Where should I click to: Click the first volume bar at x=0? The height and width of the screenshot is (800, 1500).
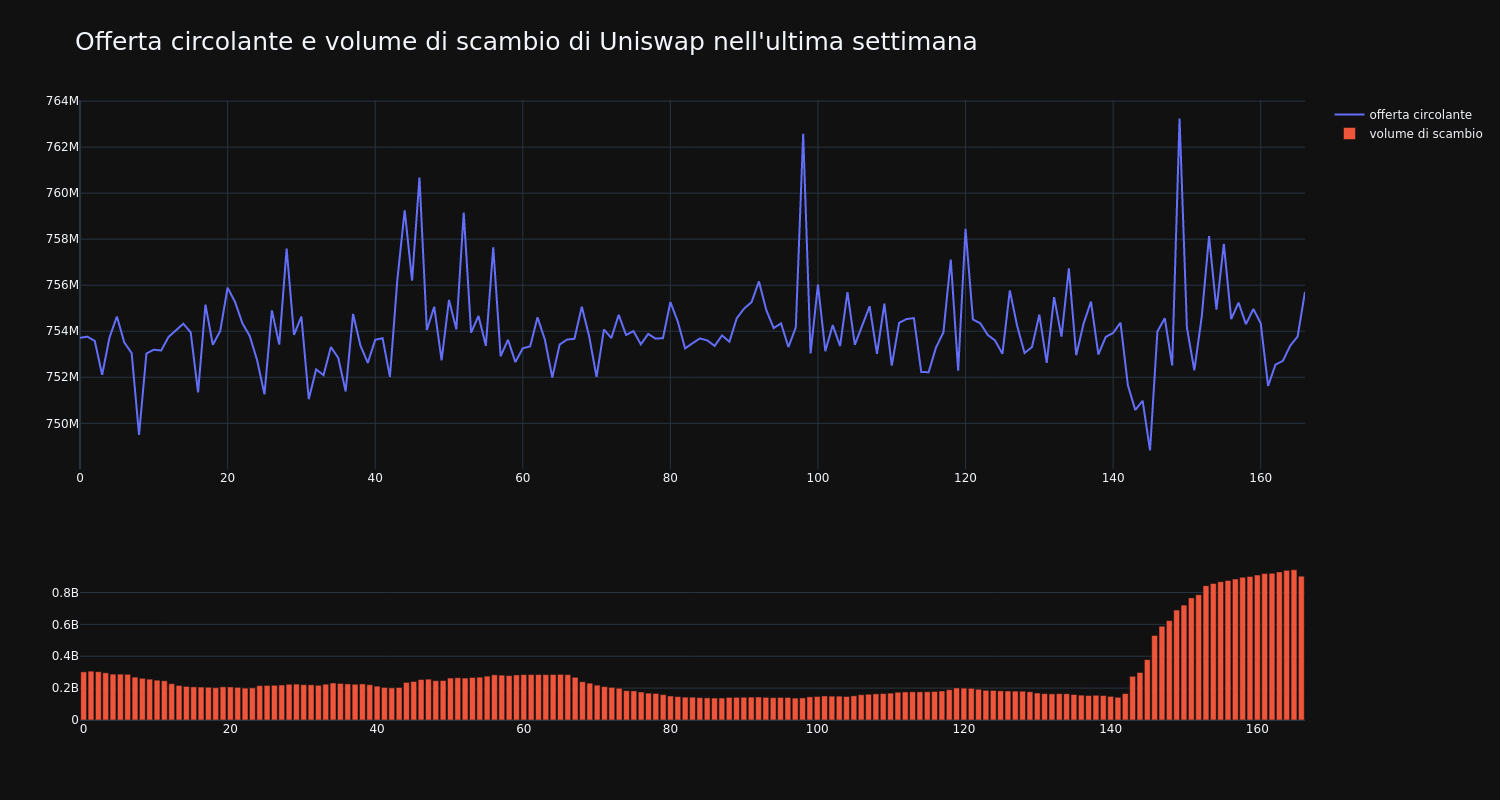(83, 696)
